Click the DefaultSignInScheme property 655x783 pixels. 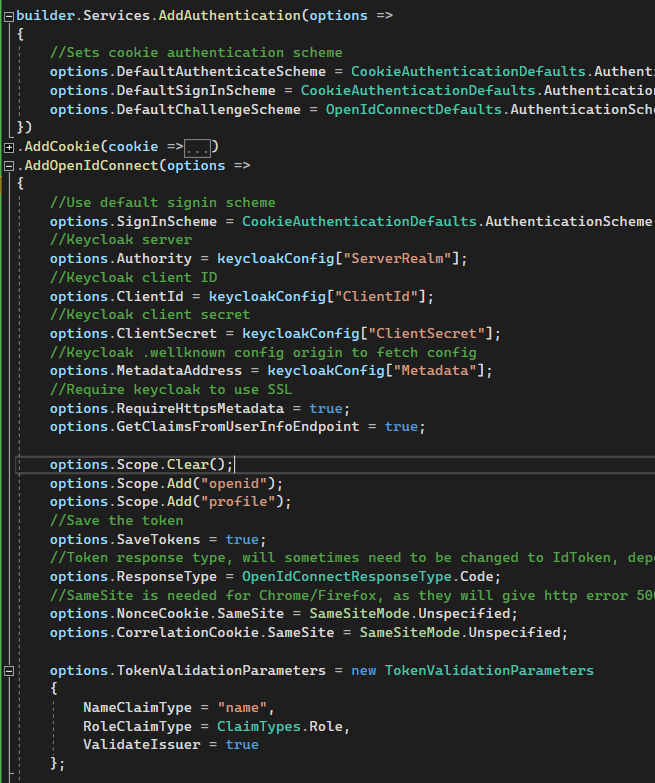[x=196, y=90]
